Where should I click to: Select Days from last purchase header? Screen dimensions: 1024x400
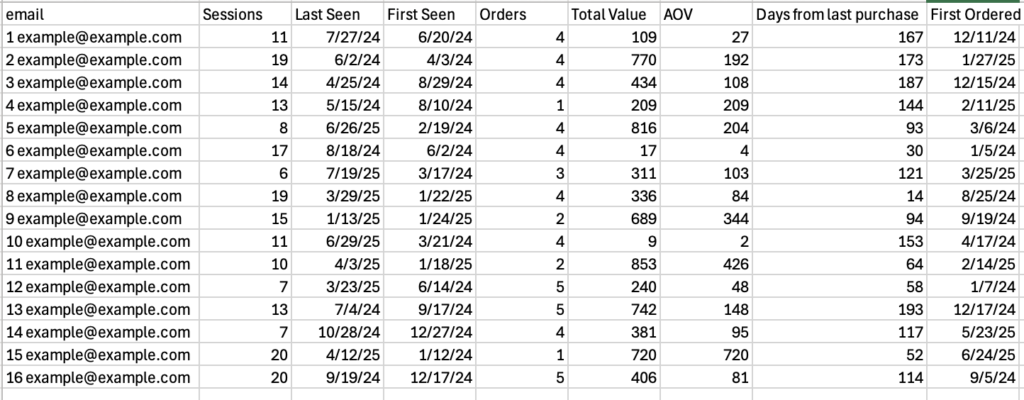point(839,14)
